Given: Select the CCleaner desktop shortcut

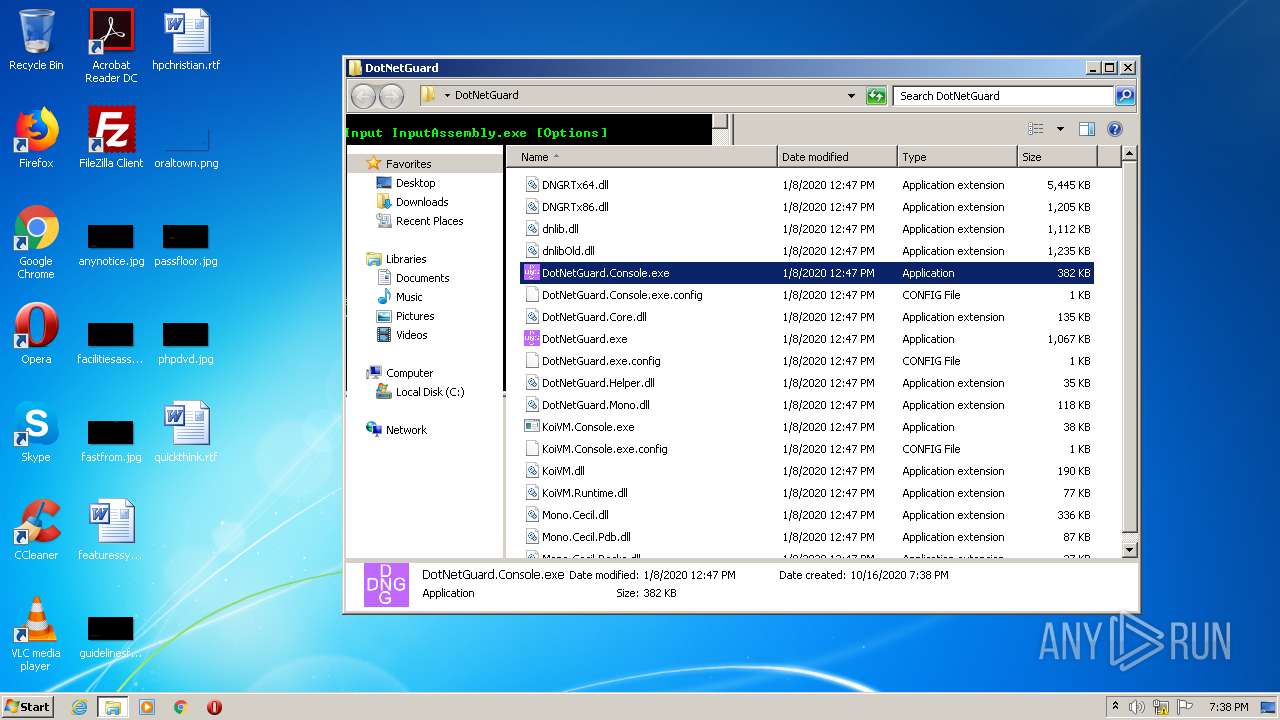Looking at the screenshot, I should 36,530.
